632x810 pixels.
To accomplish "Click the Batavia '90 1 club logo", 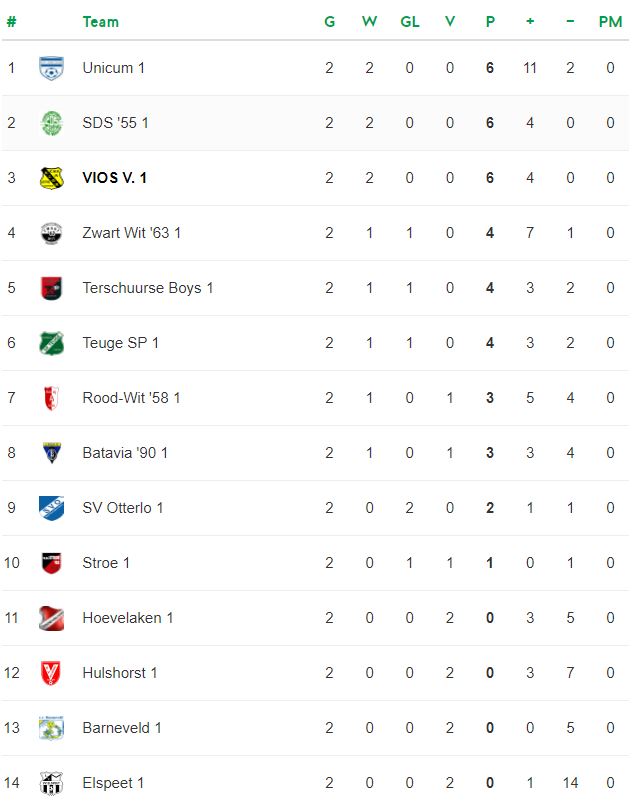I will (51, 453).
